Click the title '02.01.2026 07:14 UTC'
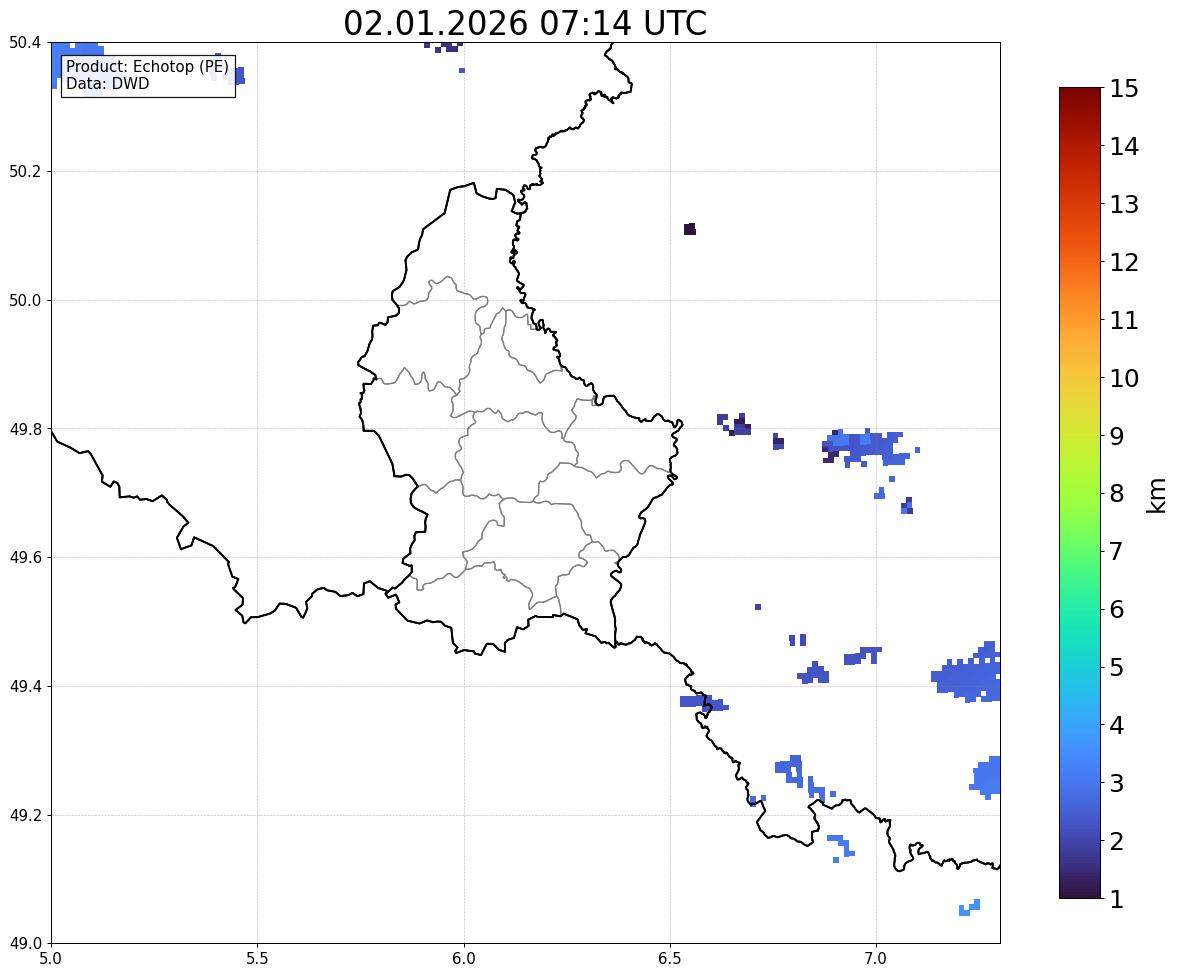 (524, 23)
